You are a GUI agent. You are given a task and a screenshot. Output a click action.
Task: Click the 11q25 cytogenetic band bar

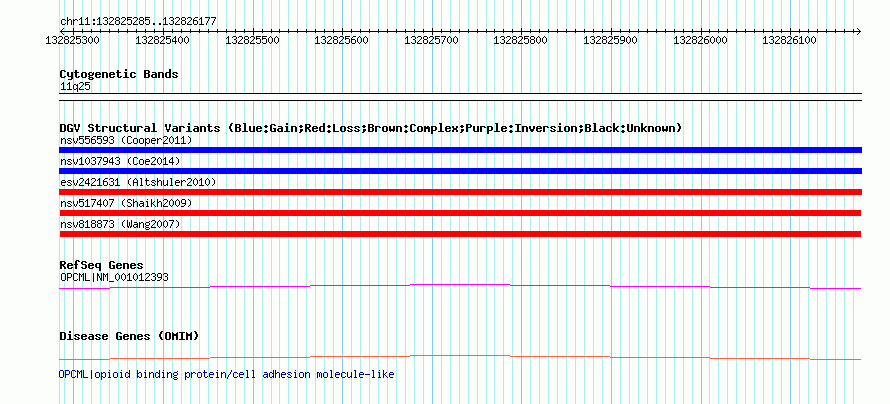(460, 97)
